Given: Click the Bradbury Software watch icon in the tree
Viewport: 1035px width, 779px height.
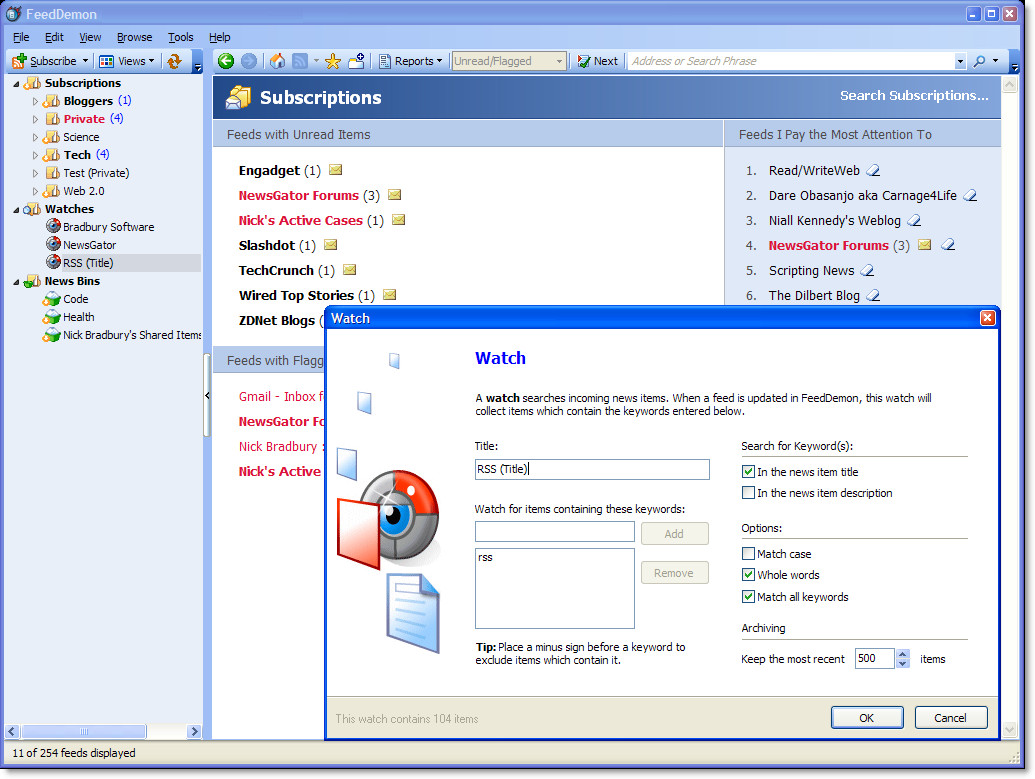Looking at the screenshot, I should tap(53, 226).
